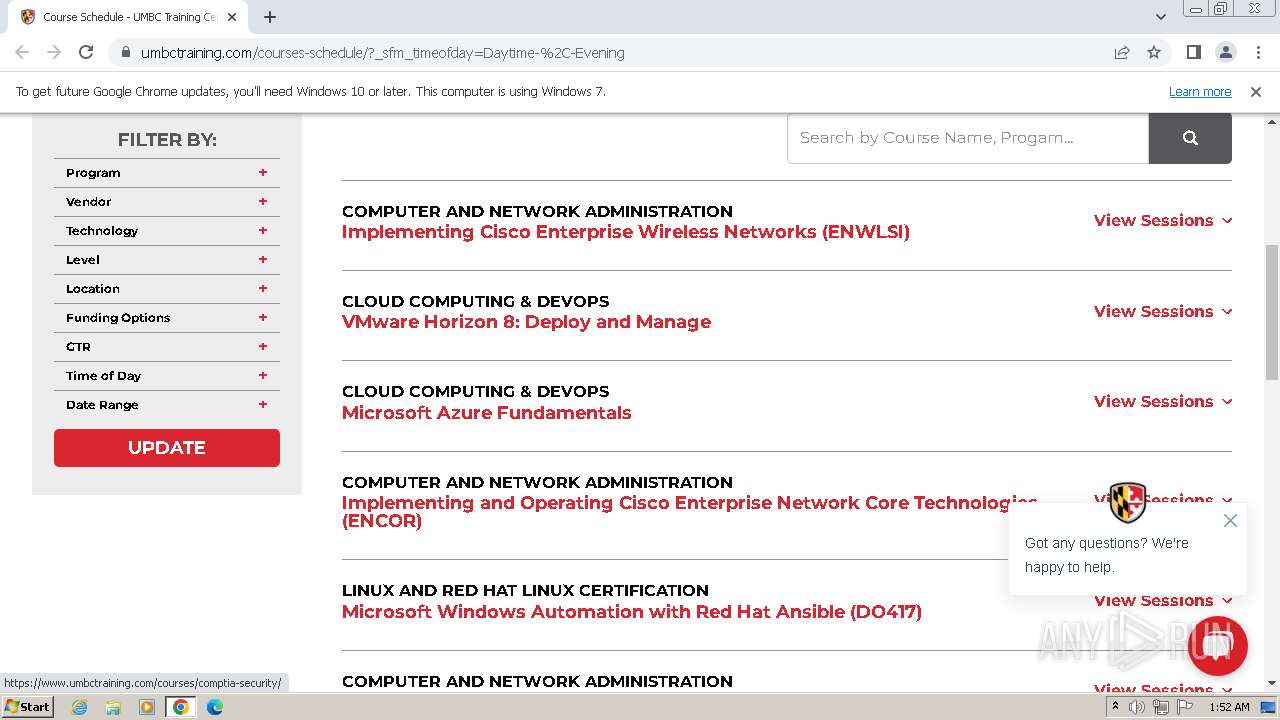
Task: Open the red chat widget
Action: click(x=1217, y=646)
